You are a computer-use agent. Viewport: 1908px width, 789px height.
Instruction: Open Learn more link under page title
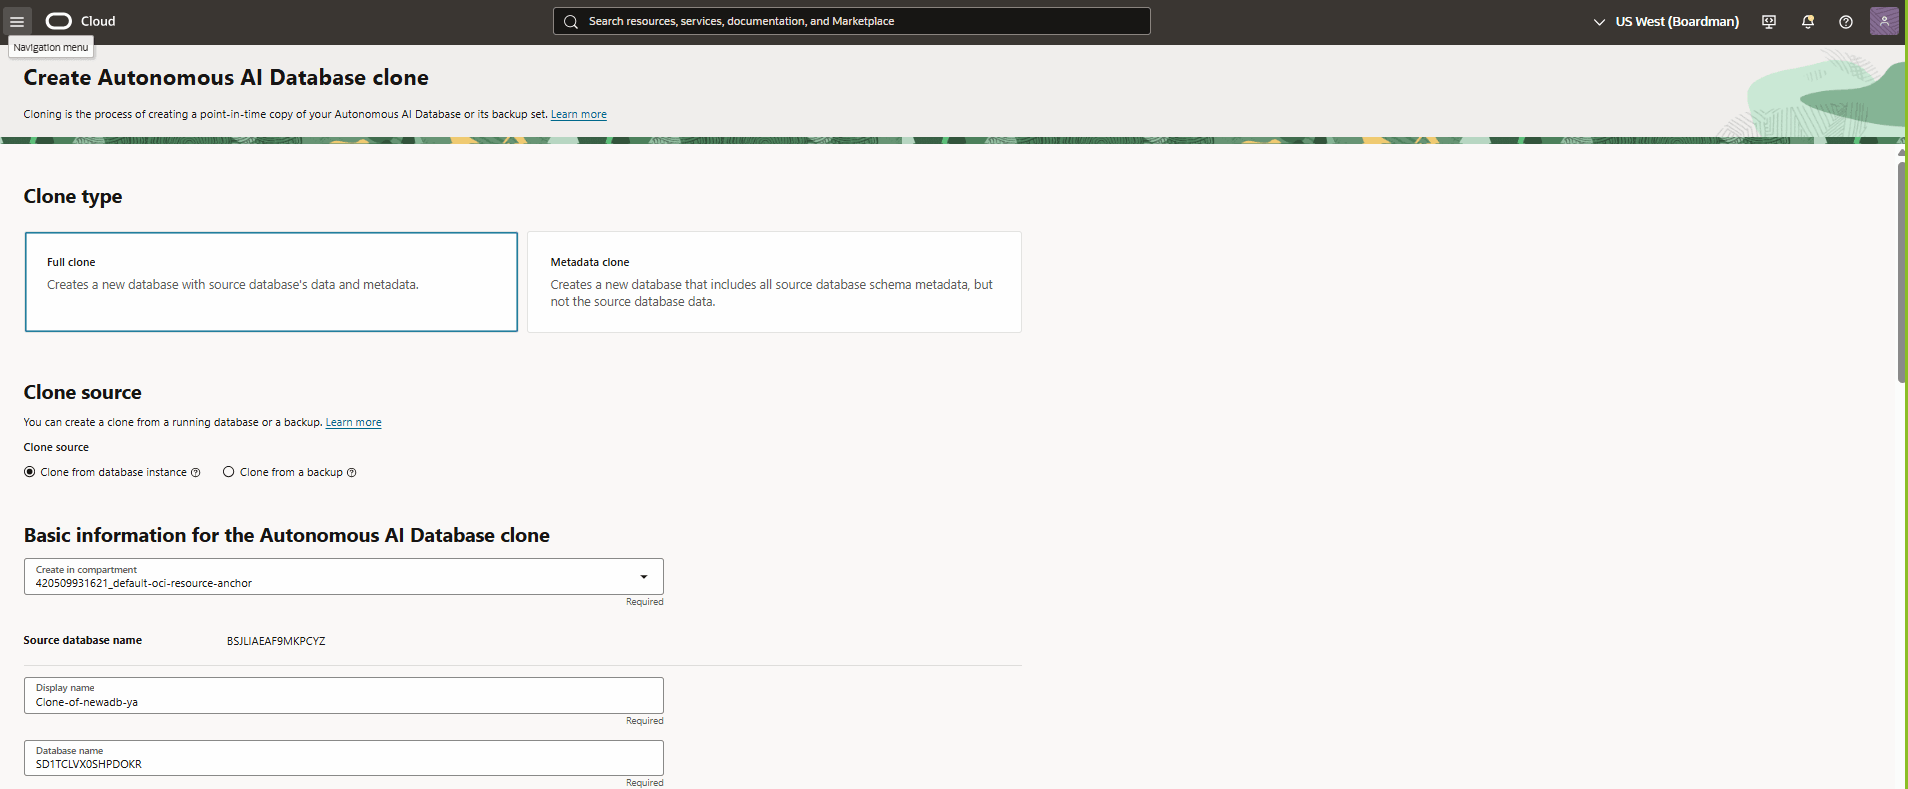coord(579,114)
